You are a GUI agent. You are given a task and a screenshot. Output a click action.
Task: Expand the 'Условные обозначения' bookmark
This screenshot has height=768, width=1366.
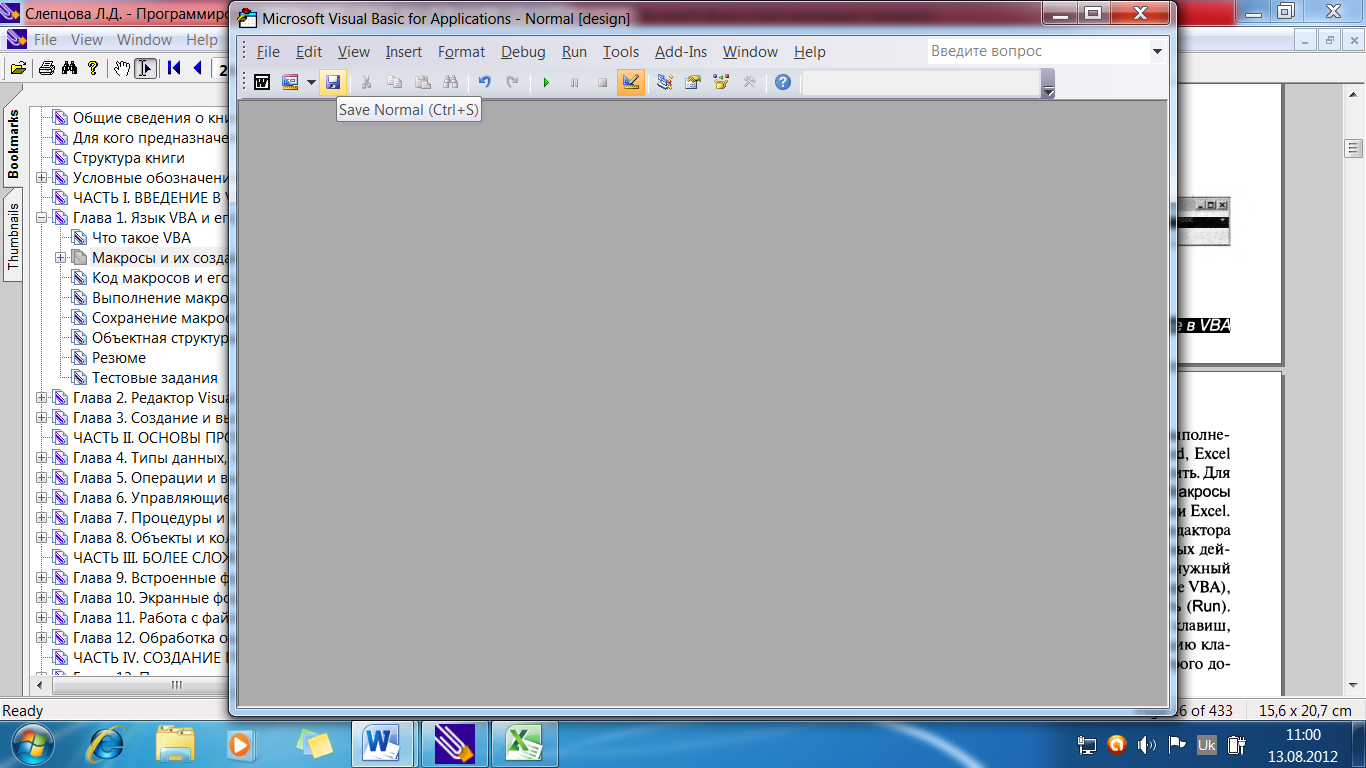[x=42, y=178]
